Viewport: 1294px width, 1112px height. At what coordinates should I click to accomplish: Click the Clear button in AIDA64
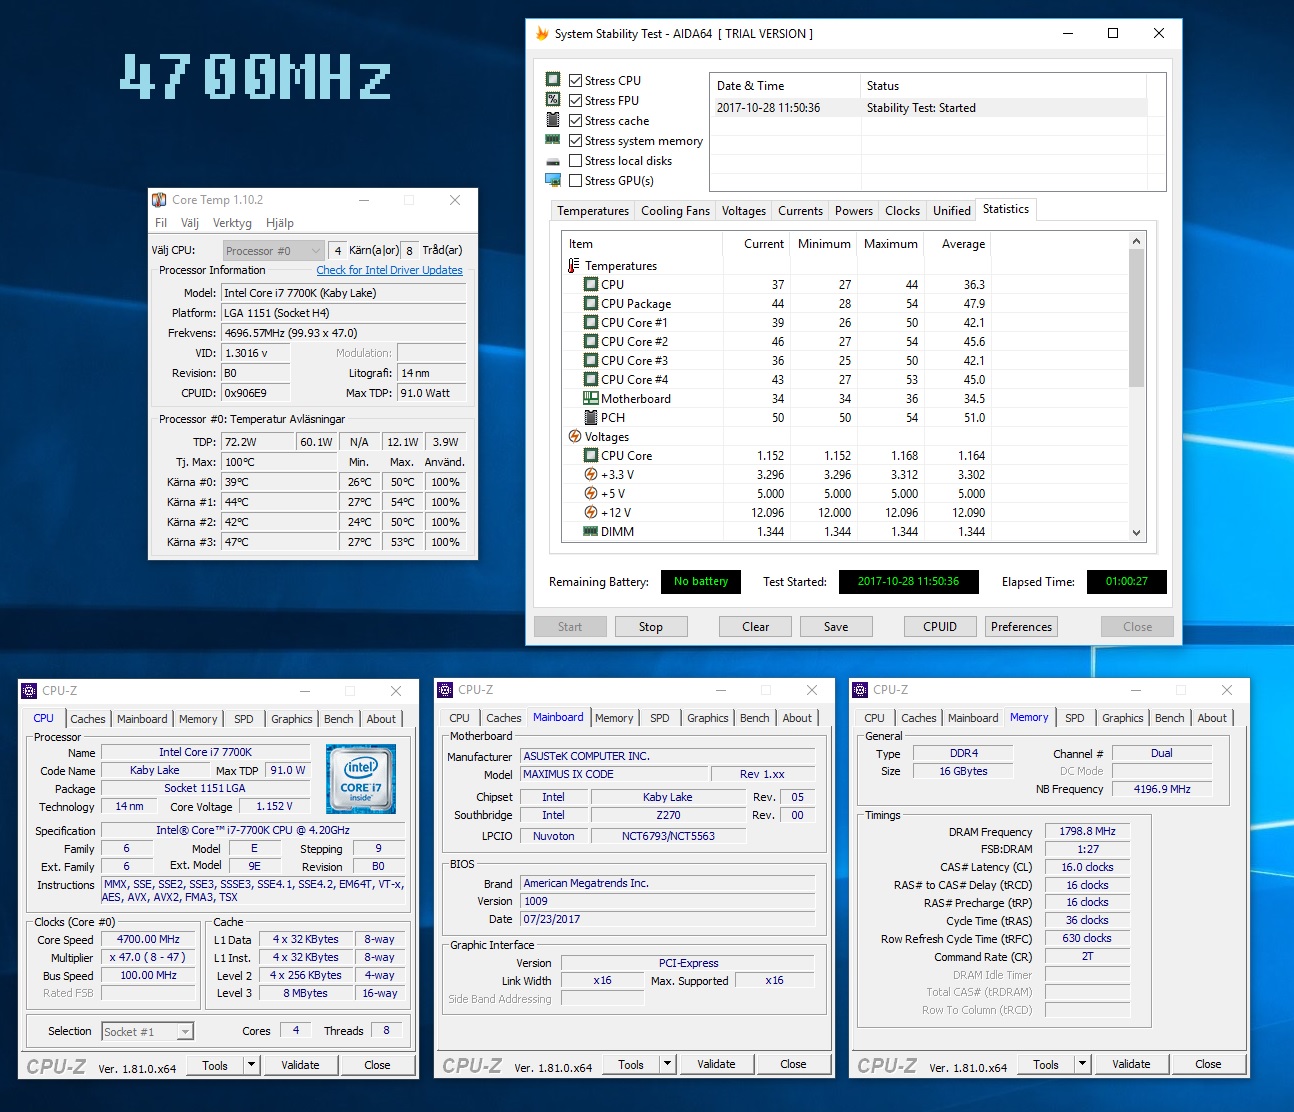[756, 627]
